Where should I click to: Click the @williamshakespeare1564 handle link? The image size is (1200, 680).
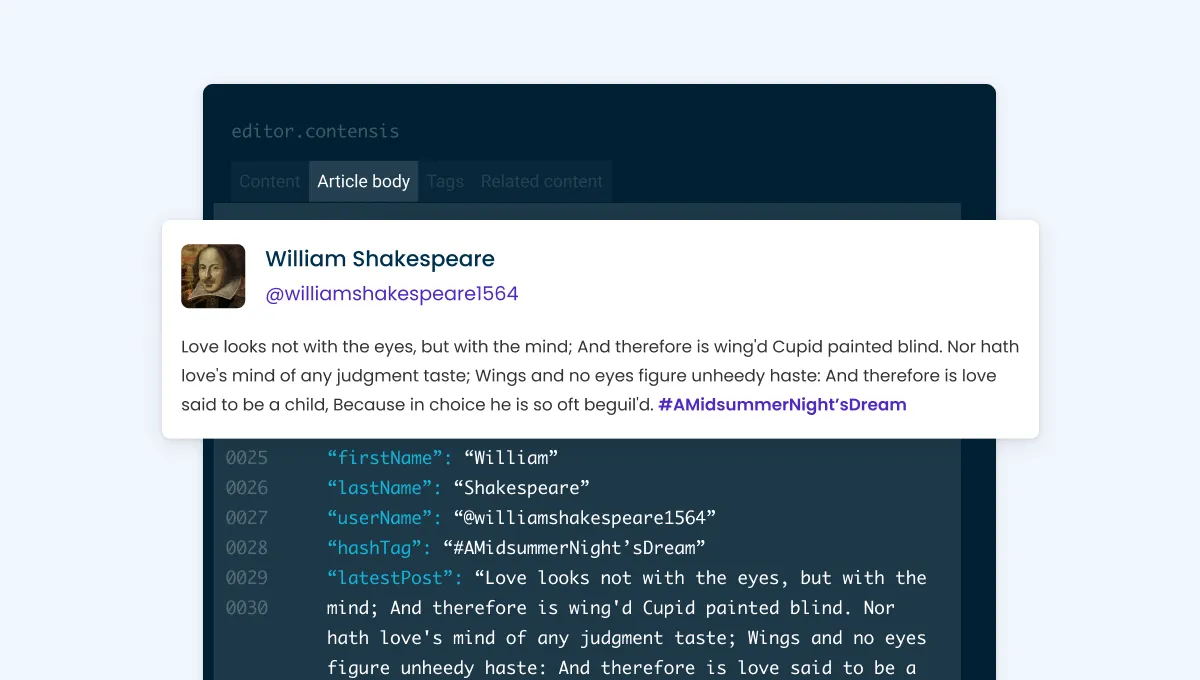tap(391, 294)
